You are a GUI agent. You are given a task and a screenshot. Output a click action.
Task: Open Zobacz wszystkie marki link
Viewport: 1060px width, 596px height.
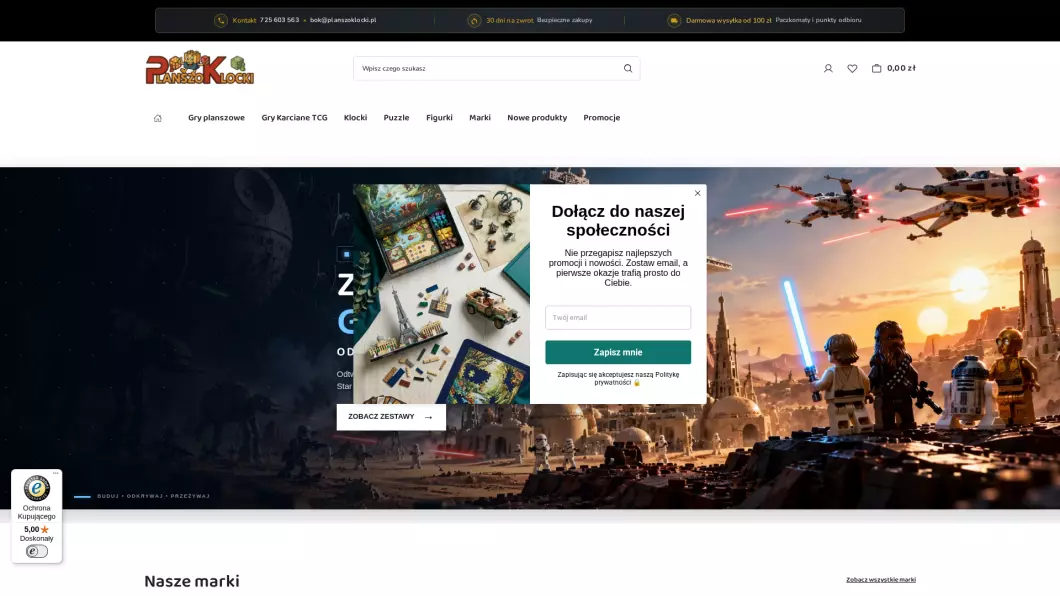[x=880, y=580]
